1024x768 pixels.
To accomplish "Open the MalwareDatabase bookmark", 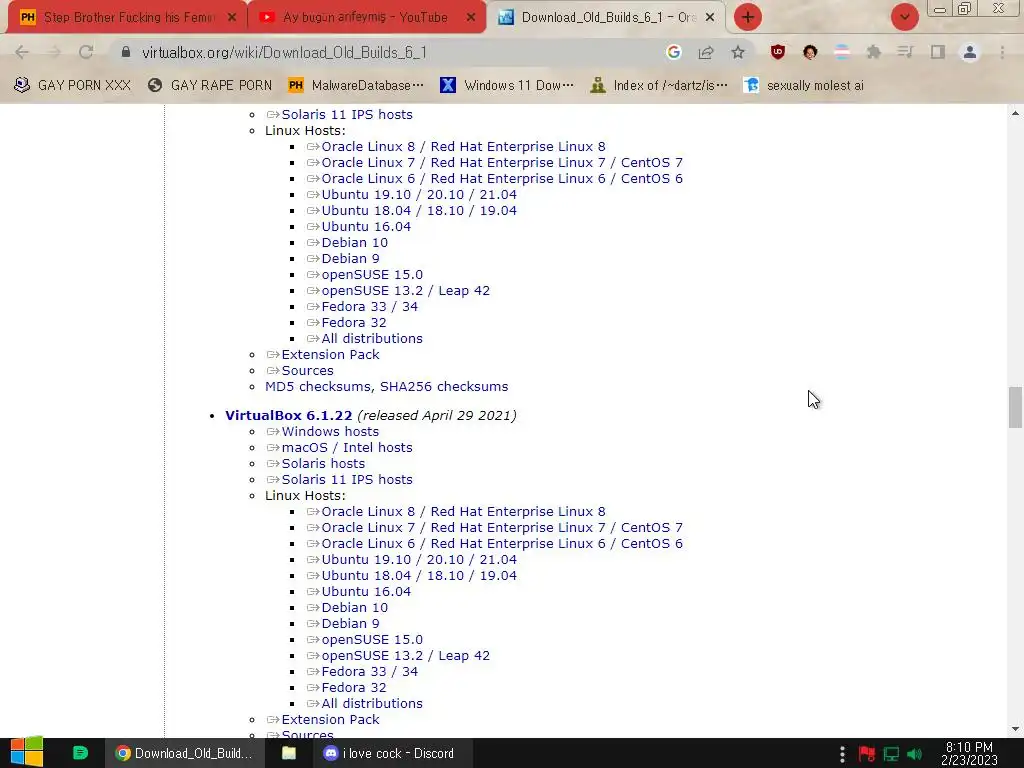I will pos(355,86).
